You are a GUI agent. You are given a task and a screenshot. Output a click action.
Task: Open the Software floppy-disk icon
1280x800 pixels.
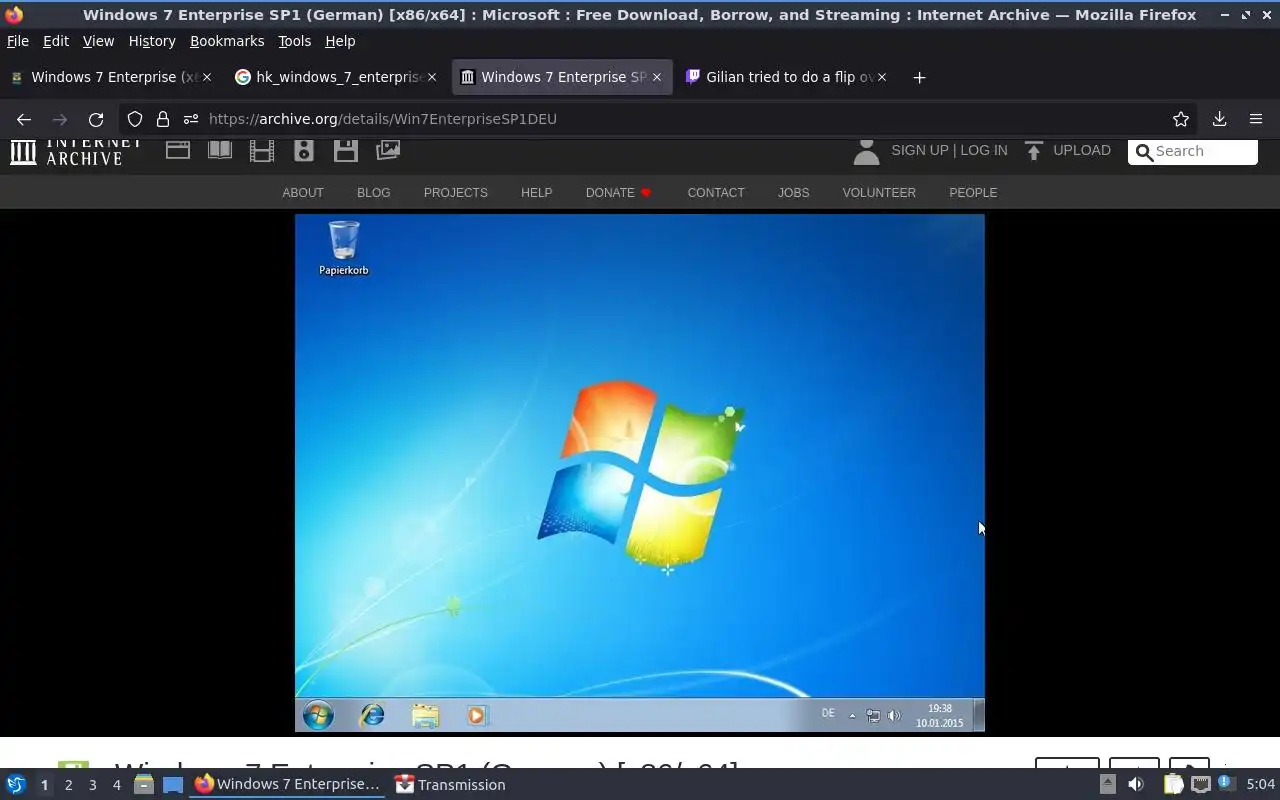pos(346,150)
